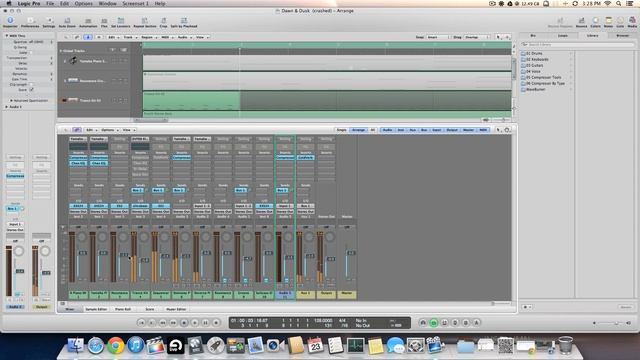Click the Bounce toolbar icon
The image size is (640, 360).
[x=581, y=22]
